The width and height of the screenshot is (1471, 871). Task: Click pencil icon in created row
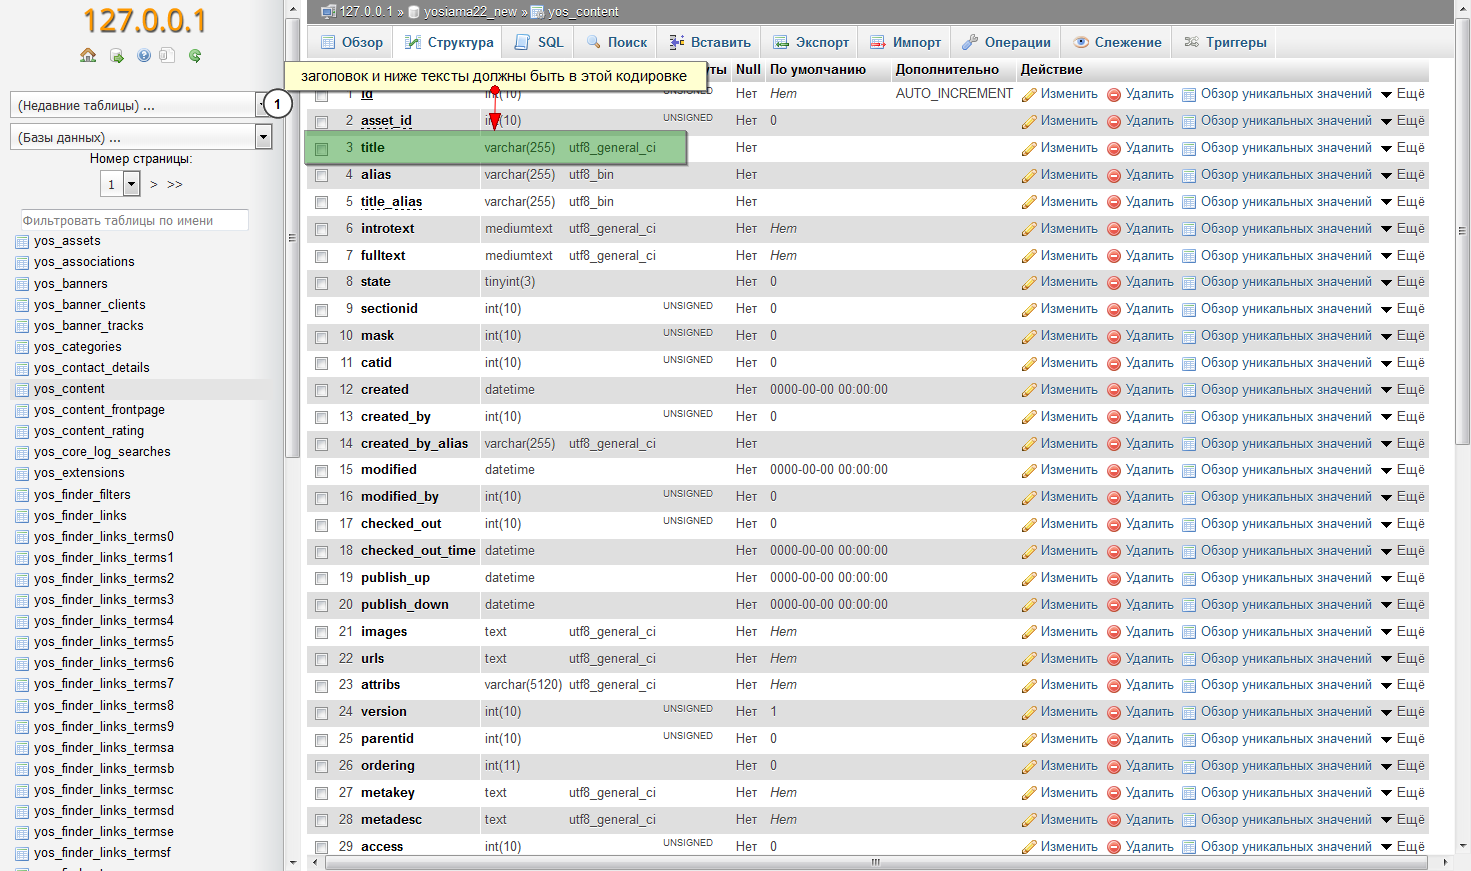coord(1029,390)
